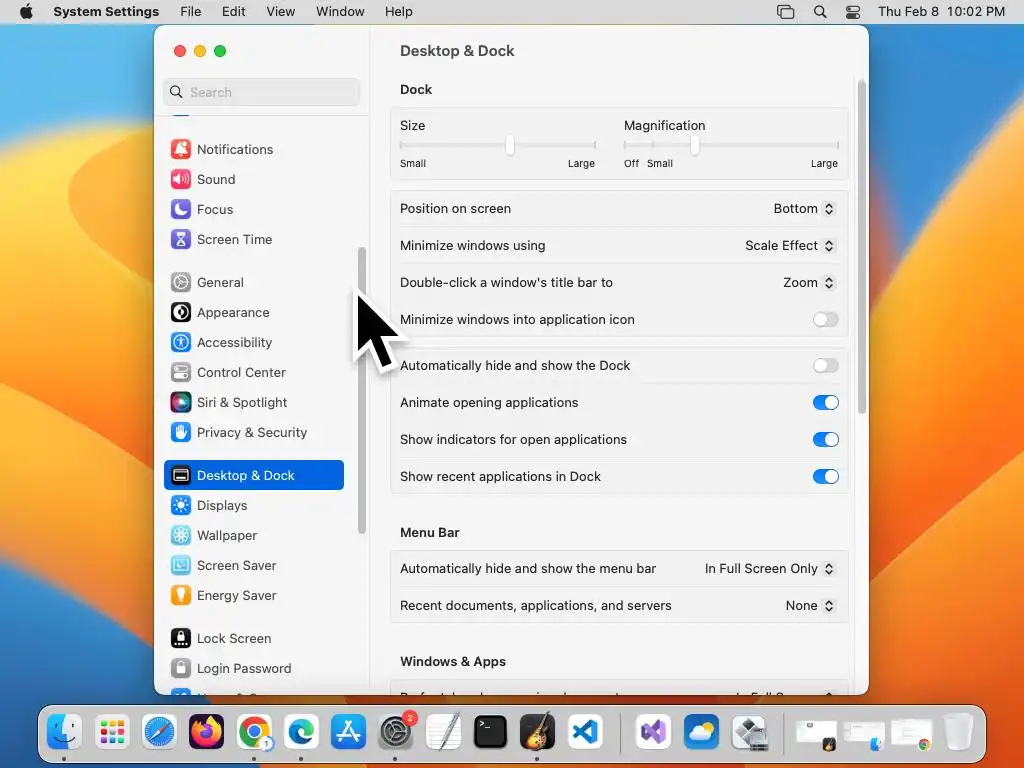Open the Edit menu
Image resolution: width=1024 pixels, height=768 pixels.
pos(233,12)
